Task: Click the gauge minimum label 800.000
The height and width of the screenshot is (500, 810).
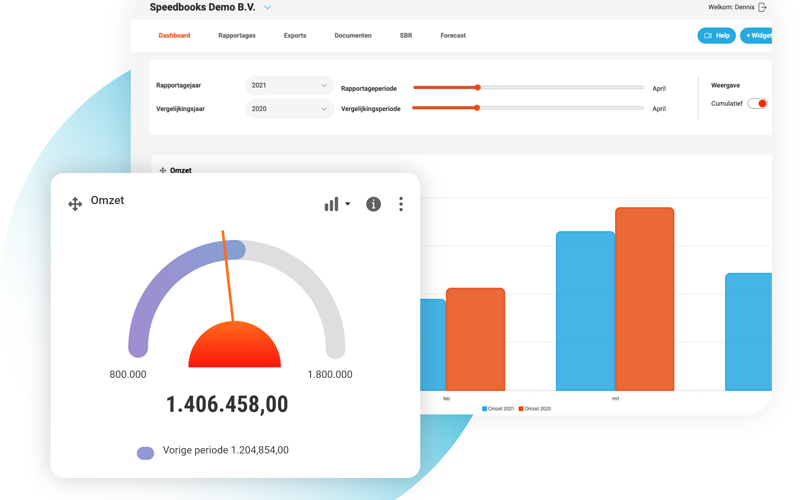Action: pos(128,374)
